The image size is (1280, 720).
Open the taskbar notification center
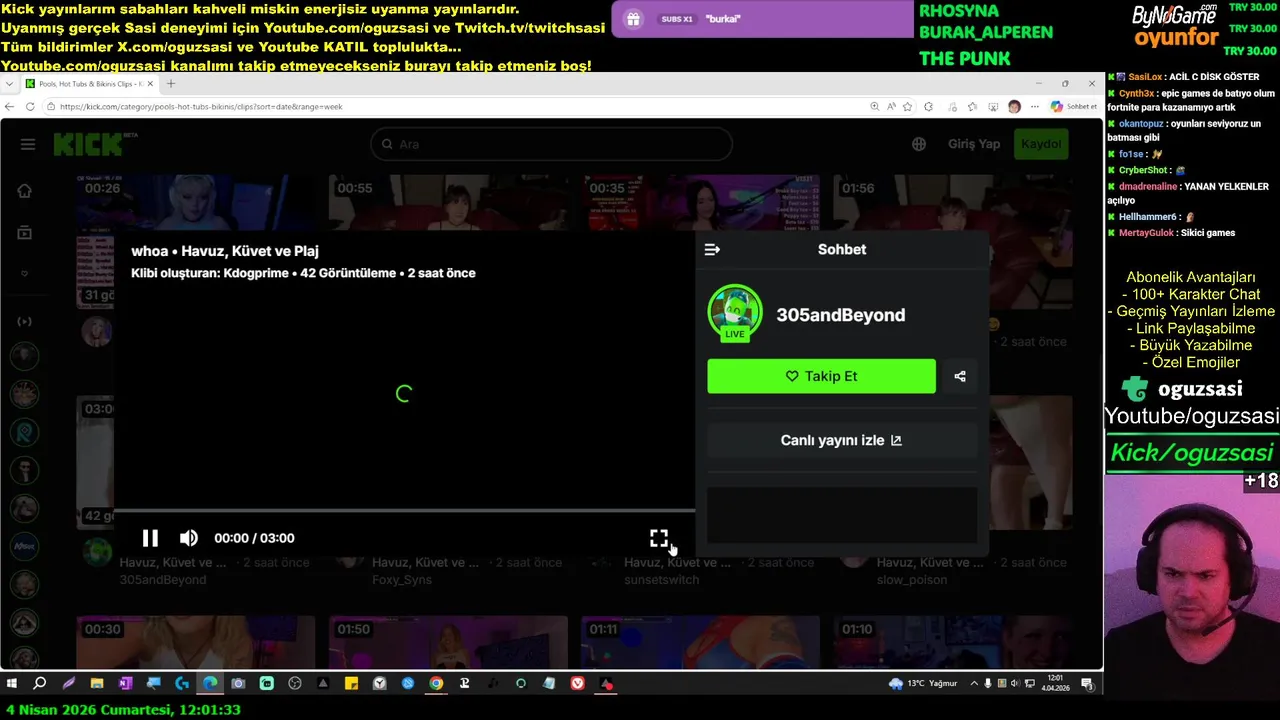coord(1087,684)
